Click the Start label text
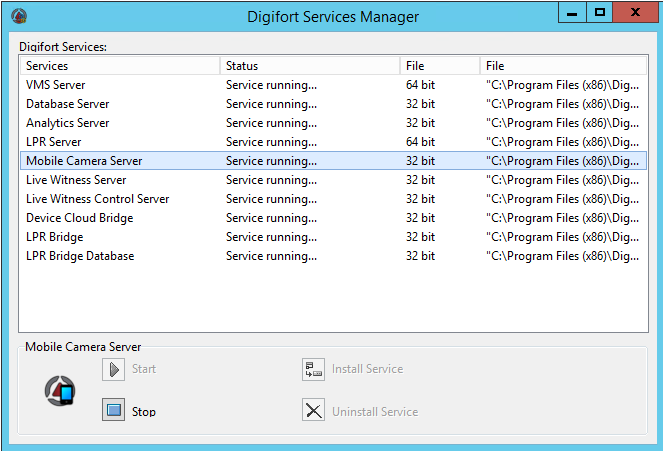The height and width of the screenshot is (451, 663). (x=144, y=369)
